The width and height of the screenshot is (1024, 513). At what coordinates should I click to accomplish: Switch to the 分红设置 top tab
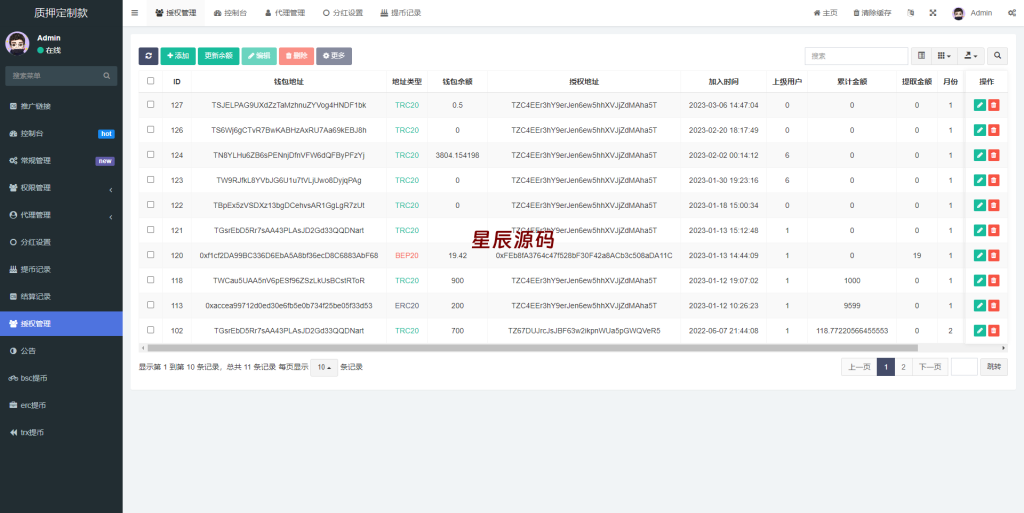tap(343, 13)
